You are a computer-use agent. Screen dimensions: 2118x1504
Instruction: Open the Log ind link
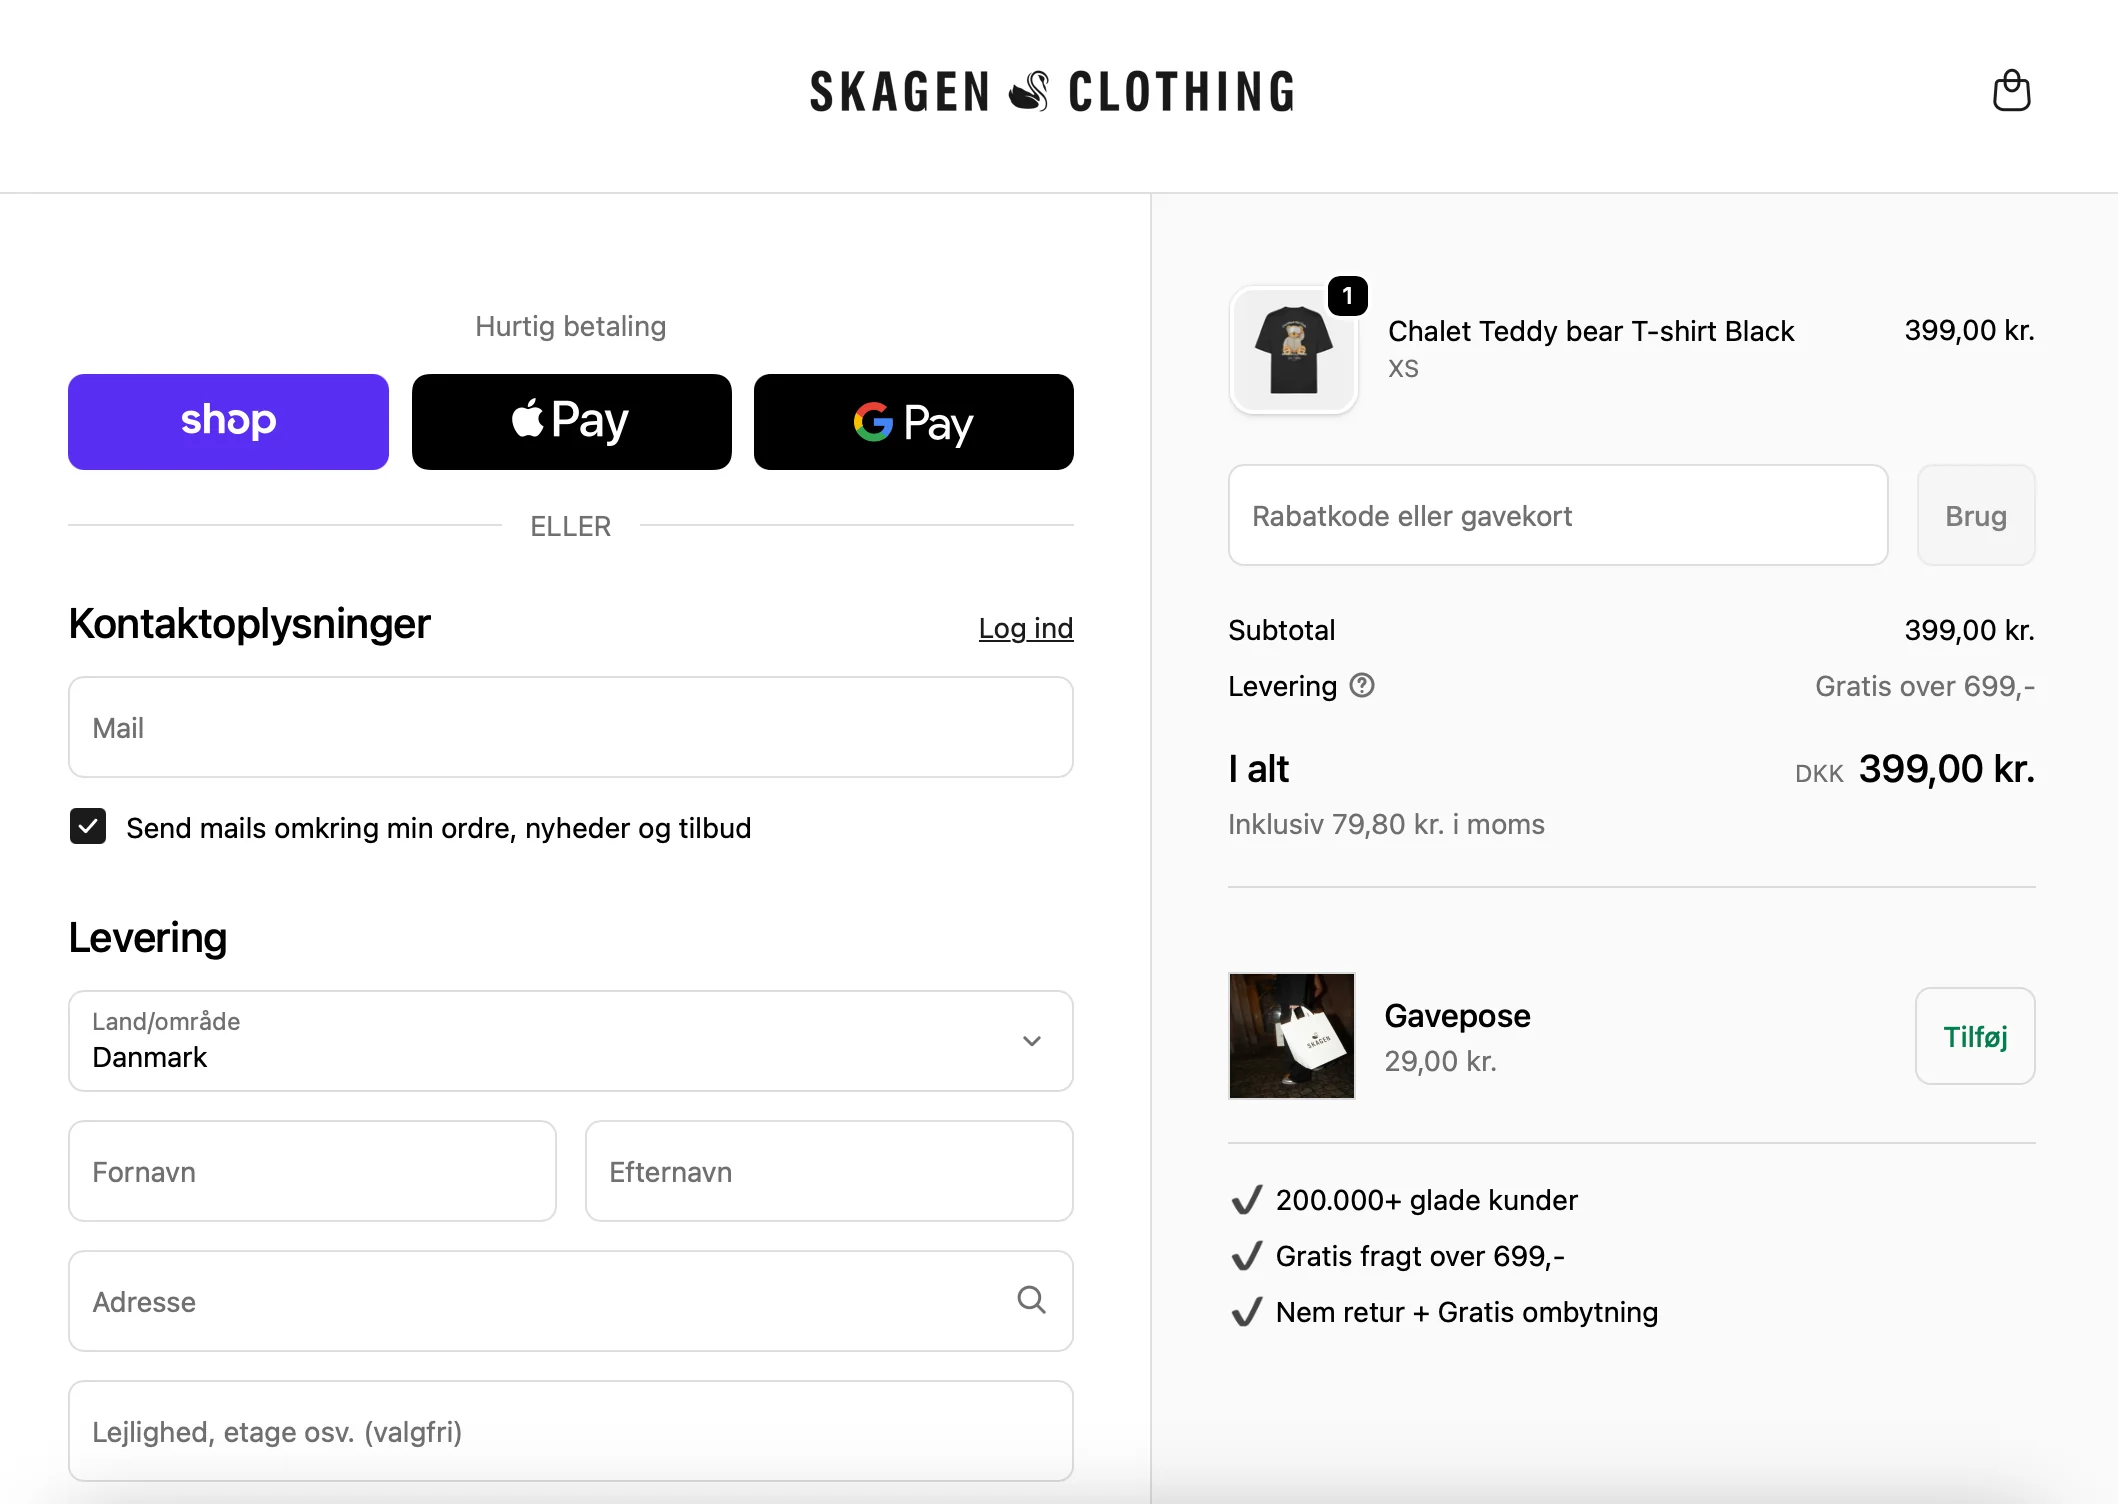click(x=1025, y=628)
